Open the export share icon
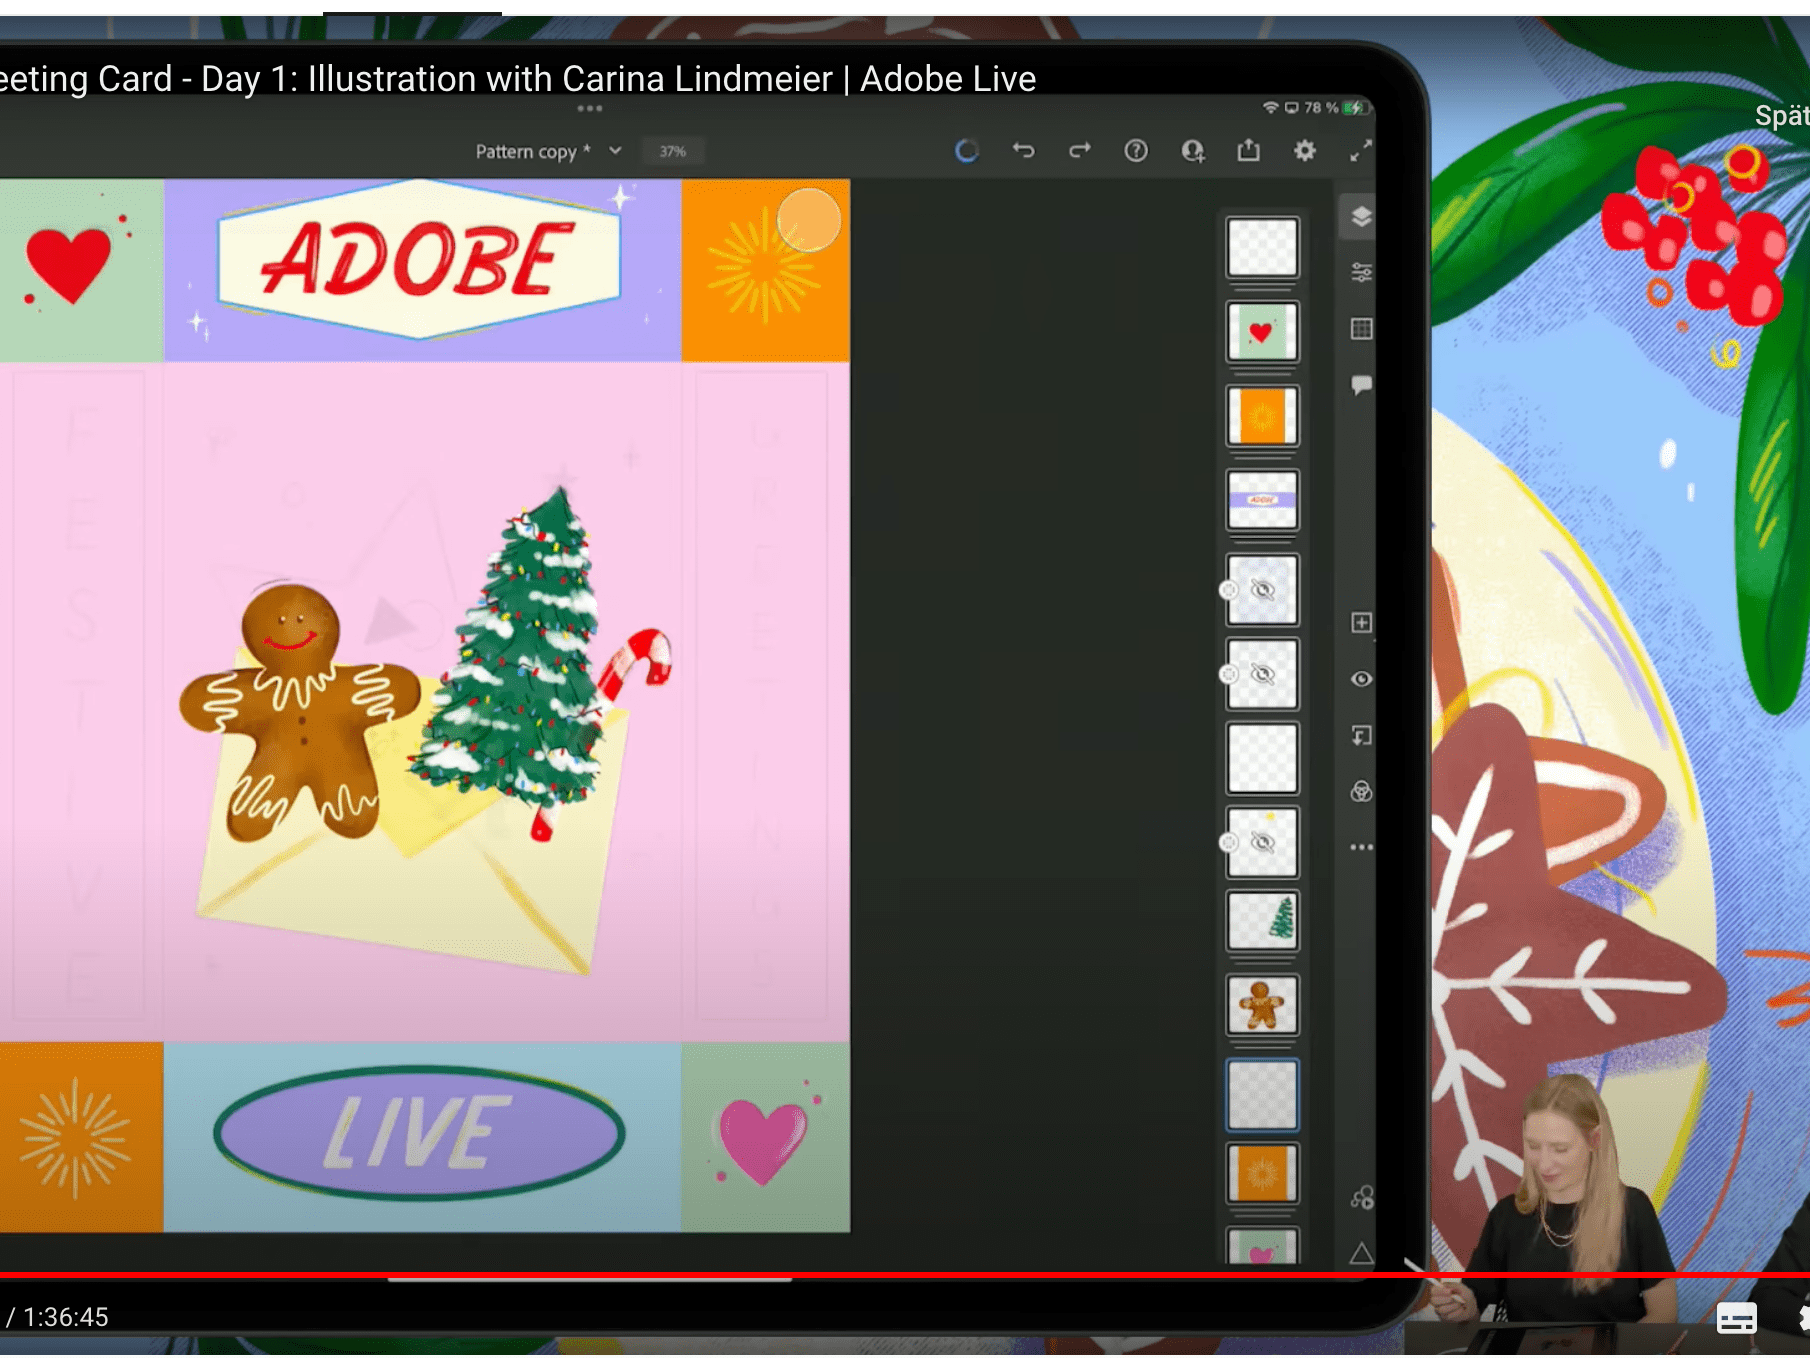1810x1358 pixels. pos(1249,150)
